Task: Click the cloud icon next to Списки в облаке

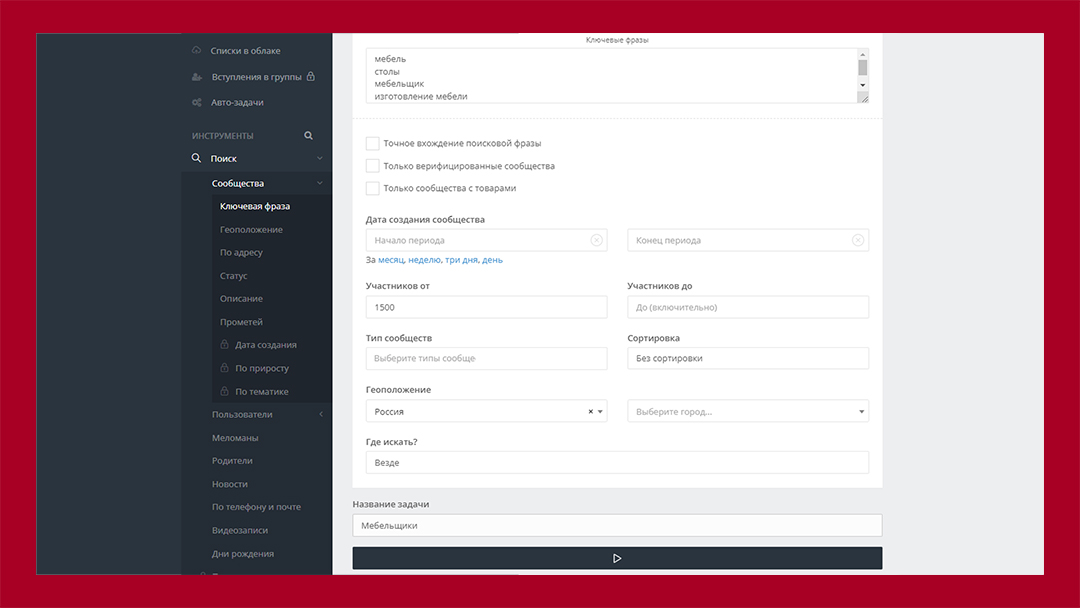Action: 196,50
